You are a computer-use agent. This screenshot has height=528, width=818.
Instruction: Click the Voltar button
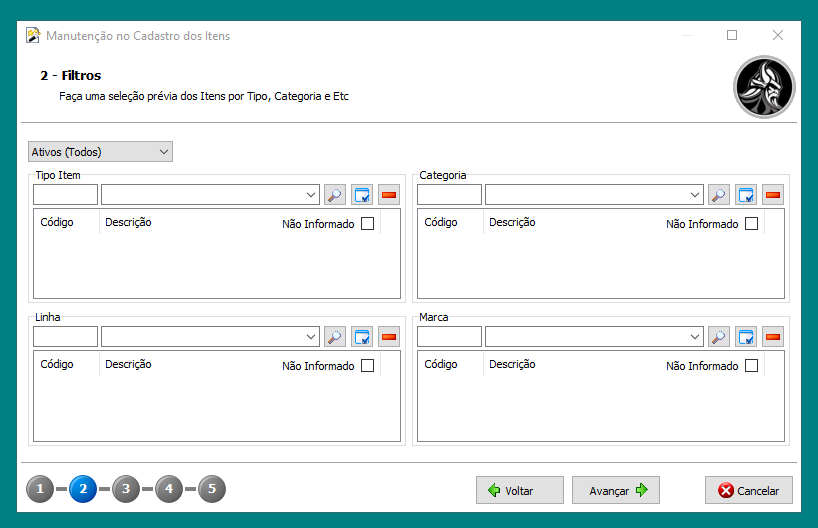520,490
